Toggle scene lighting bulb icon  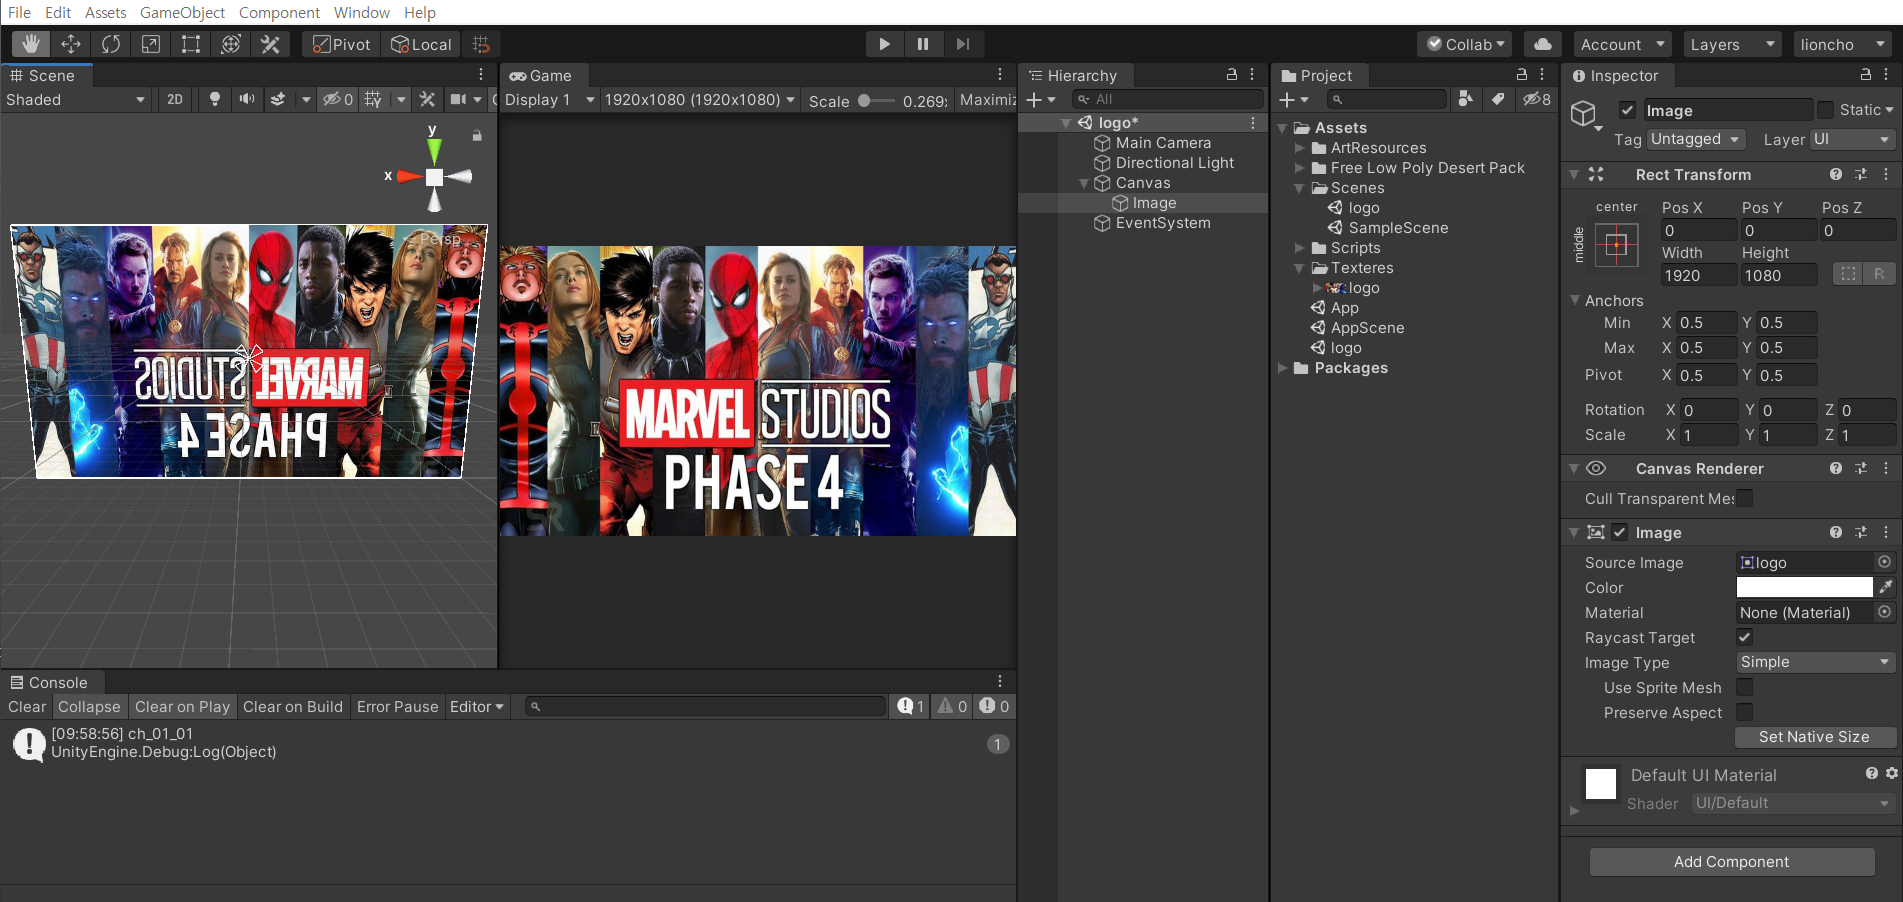click(x=214, y=99)
